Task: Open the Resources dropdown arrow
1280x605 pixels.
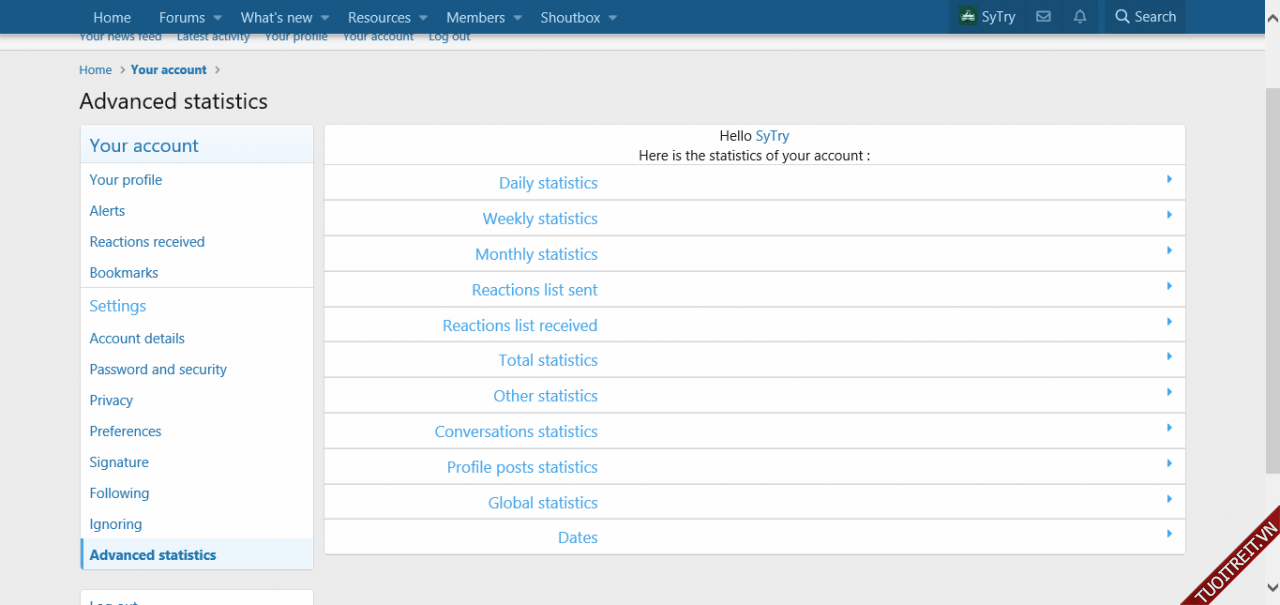Action: 423,18
